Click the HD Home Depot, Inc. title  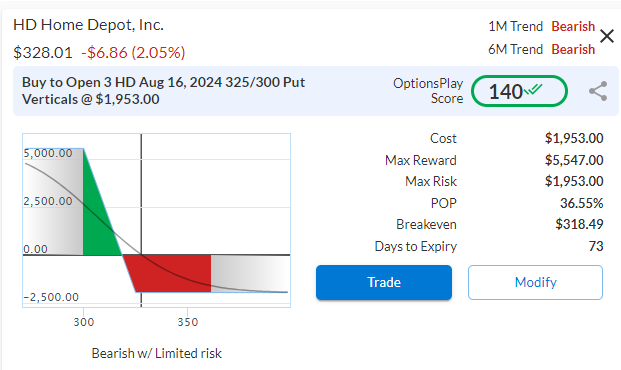88,25
